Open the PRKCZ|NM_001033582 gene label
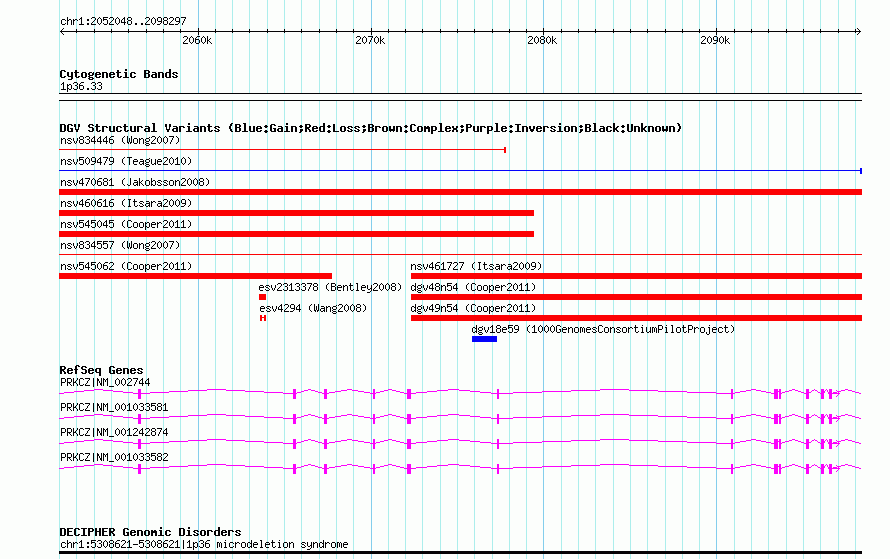Screen dimensions: 890x559 tap(114, 457)
